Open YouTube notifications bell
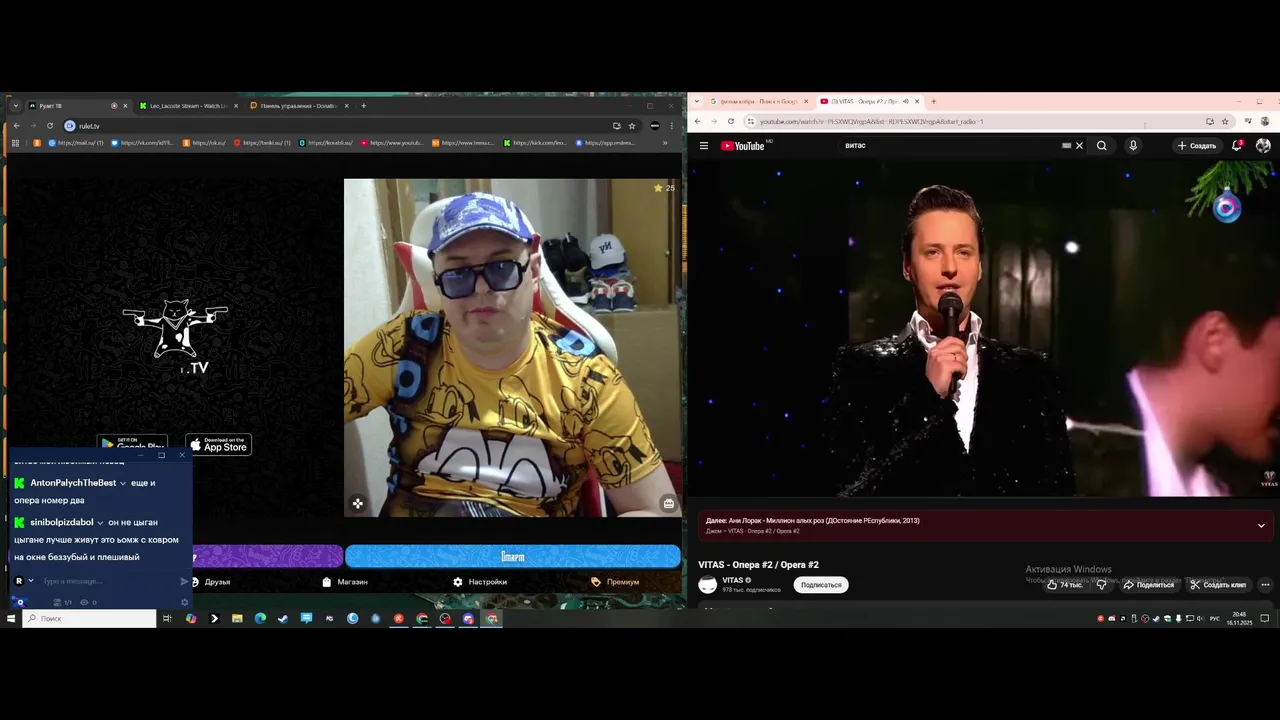 1237,146
